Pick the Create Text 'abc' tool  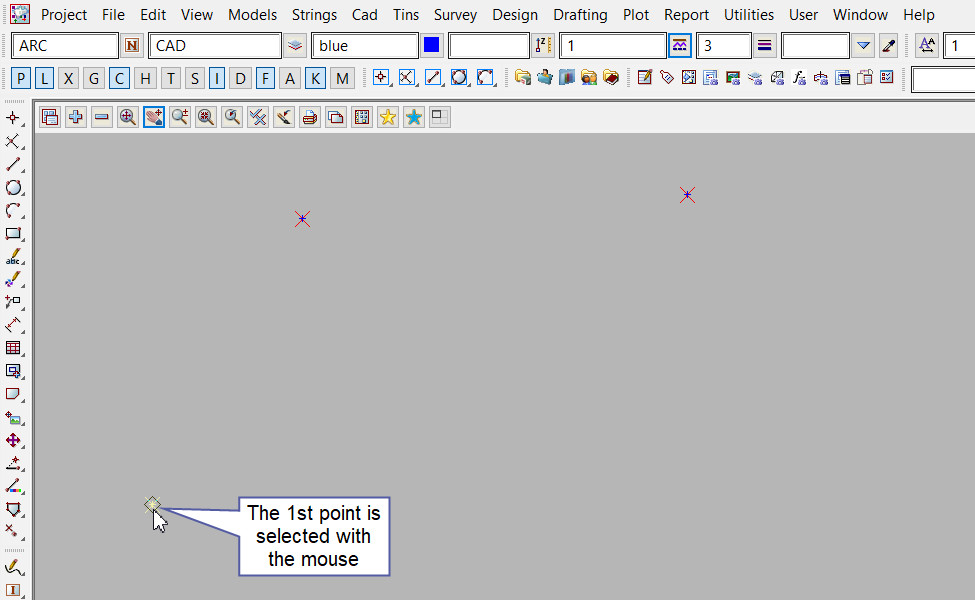click(14, 257)
